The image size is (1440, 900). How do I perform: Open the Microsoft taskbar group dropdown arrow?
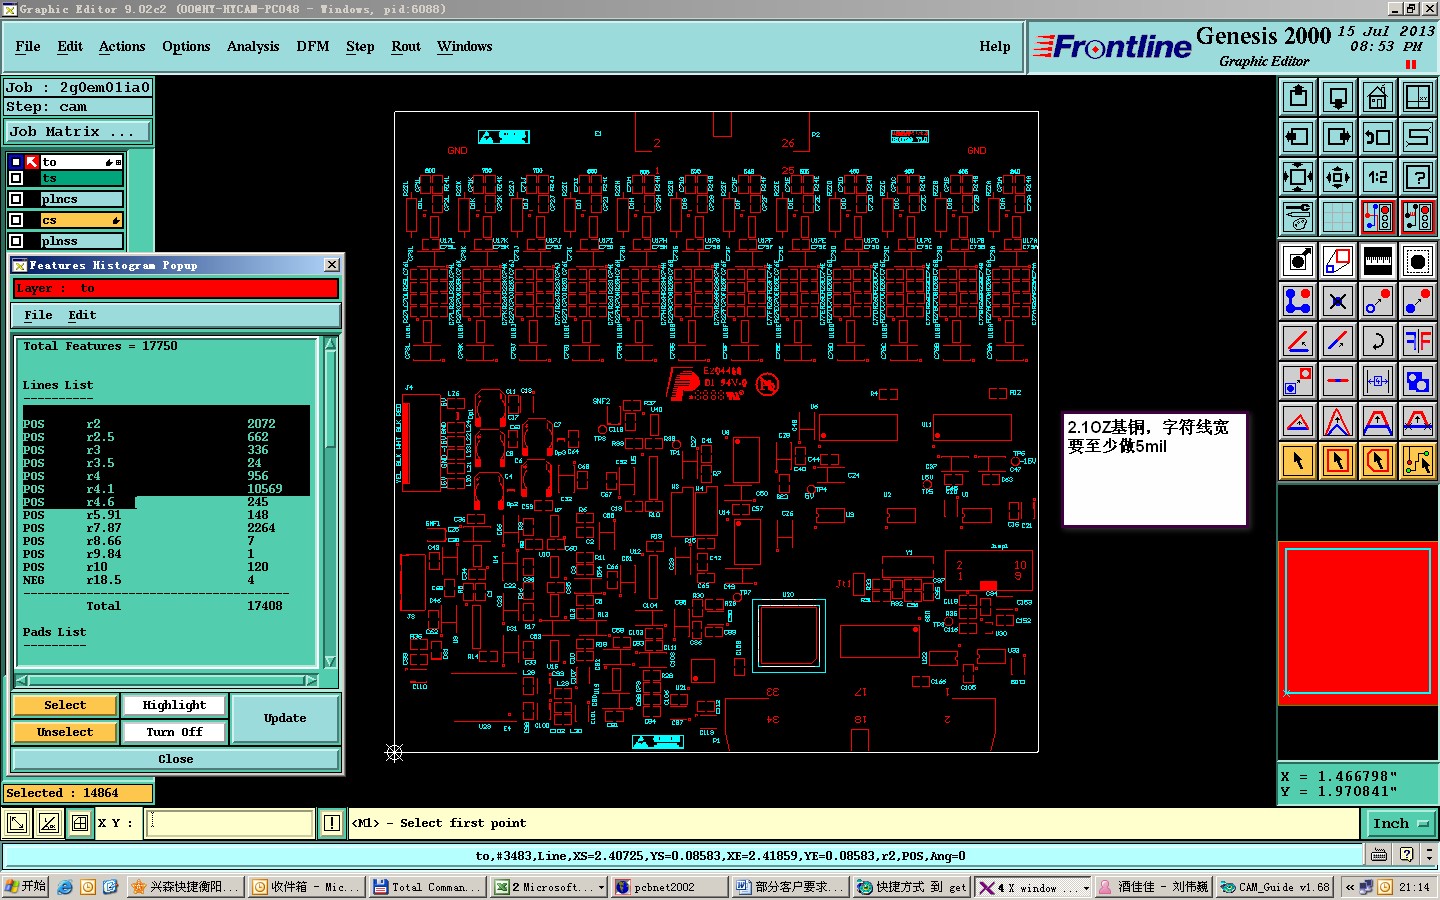601,887
